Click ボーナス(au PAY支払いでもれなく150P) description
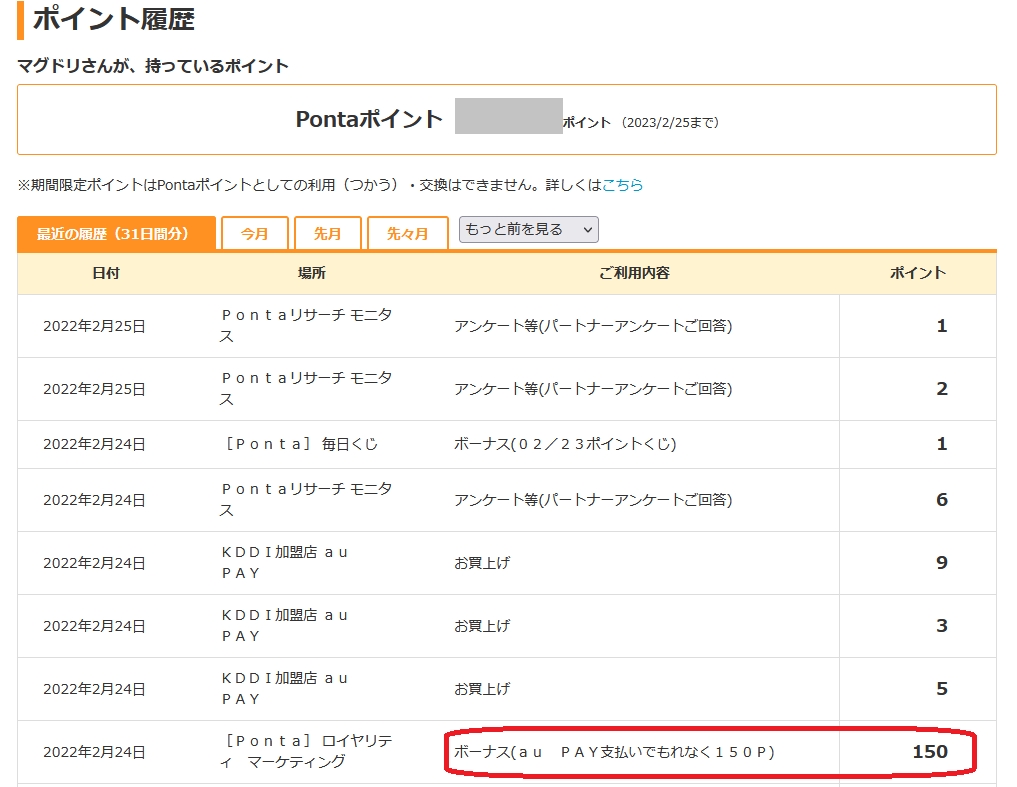 [x=614, y=752]
